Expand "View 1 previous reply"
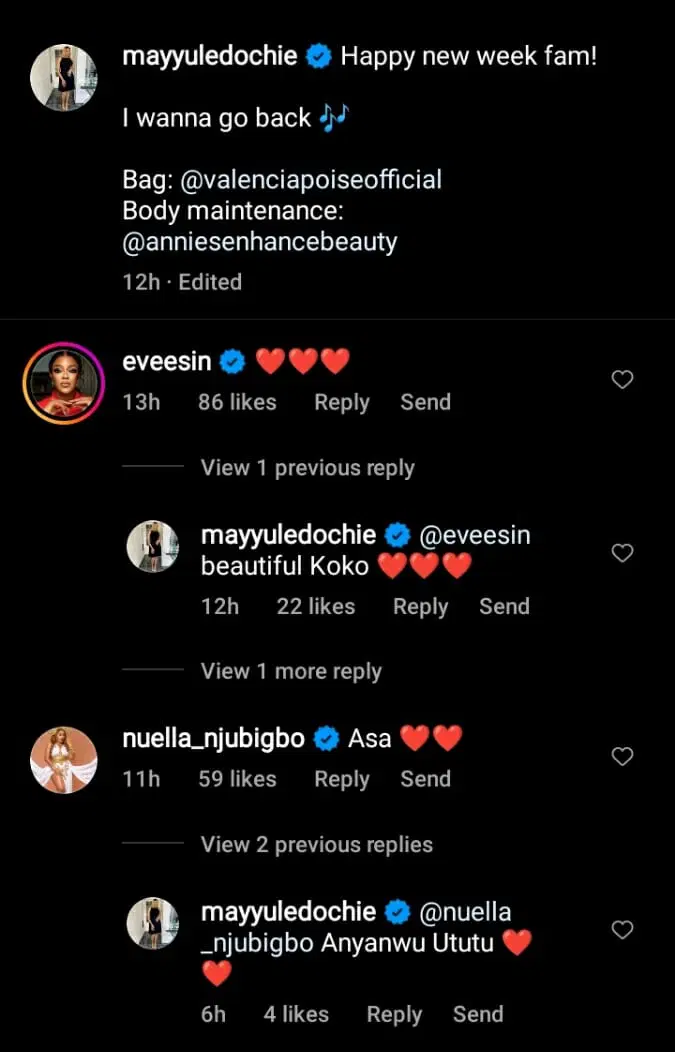 click(307, 468)
